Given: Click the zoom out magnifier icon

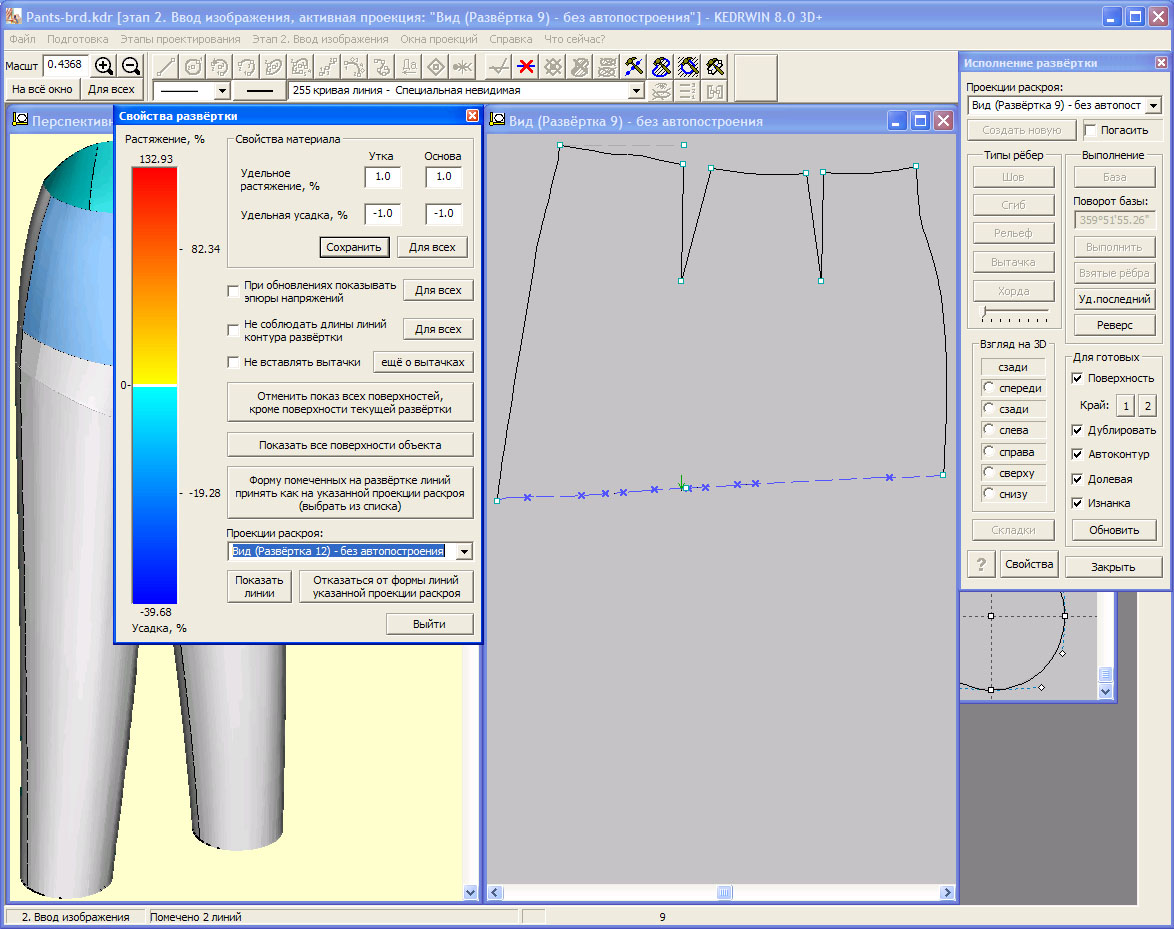Looking at the screenshot, I should [130, 66].
